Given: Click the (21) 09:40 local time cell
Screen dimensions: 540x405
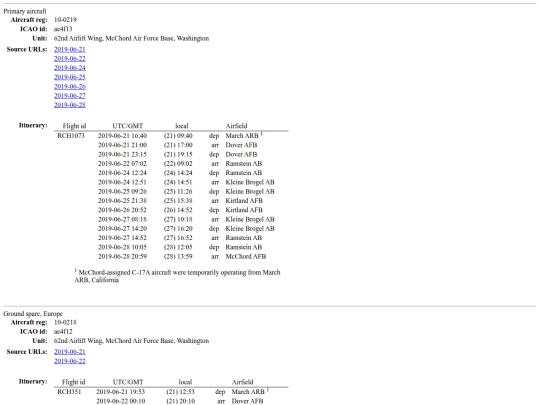Looking at the screenshot, I should point(178,136).
